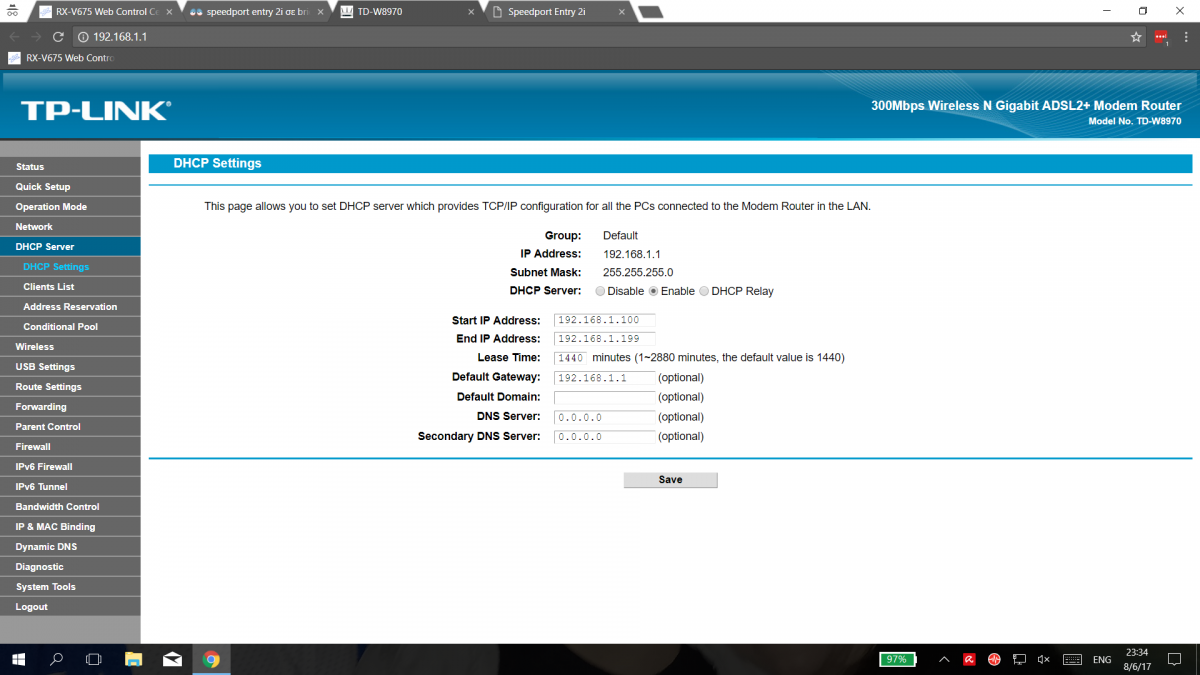Open IPv6 Firewall in sidebar
This screenshot has height=675, width=1200.
pos(70,467)
